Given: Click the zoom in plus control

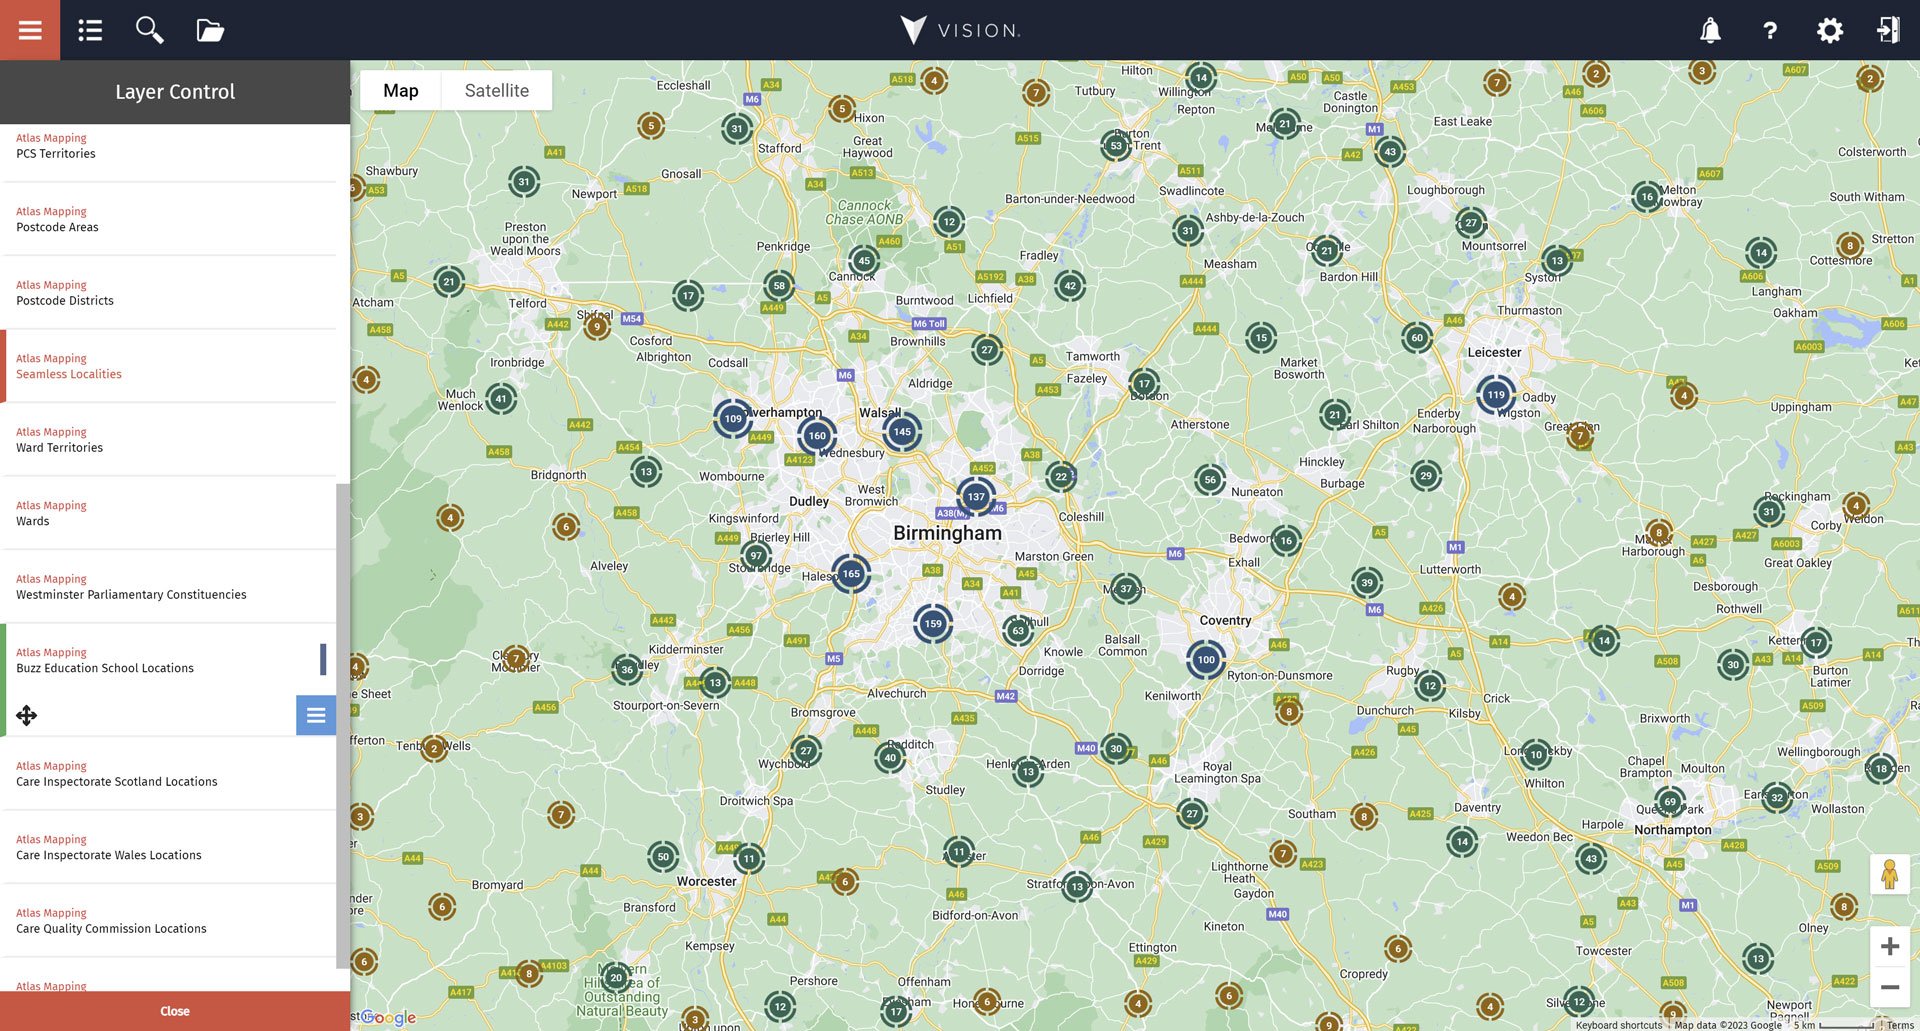Looking at the screenshot, I should pos(1891,945).
